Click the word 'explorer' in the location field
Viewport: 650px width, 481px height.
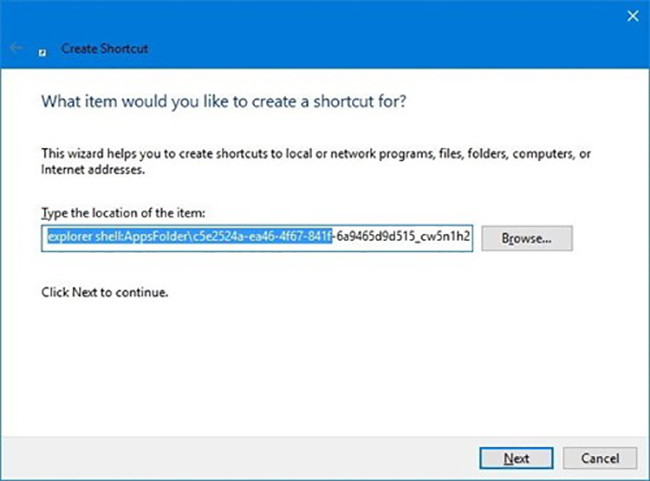[x=67, y=238]
